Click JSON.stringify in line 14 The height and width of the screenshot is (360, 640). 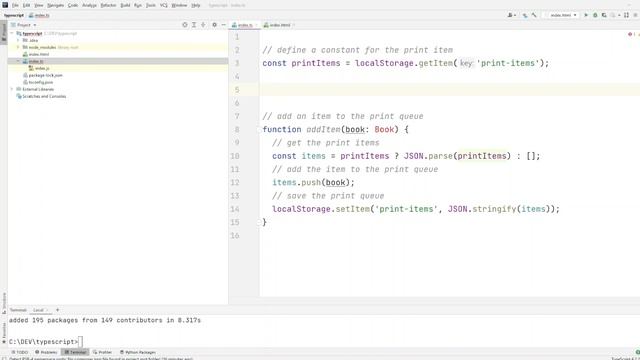point(482,209)
